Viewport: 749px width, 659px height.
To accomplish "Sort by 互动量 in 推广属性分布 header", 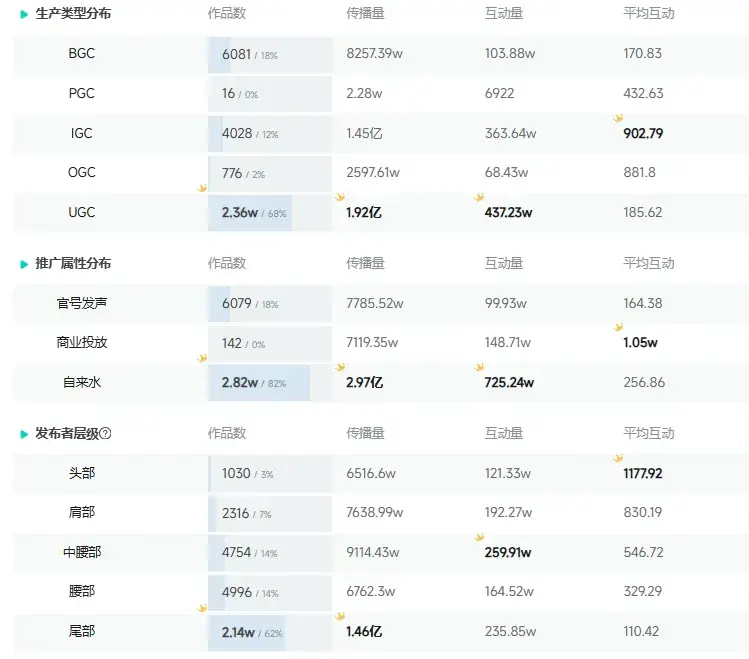I will [x=504, y=263].
